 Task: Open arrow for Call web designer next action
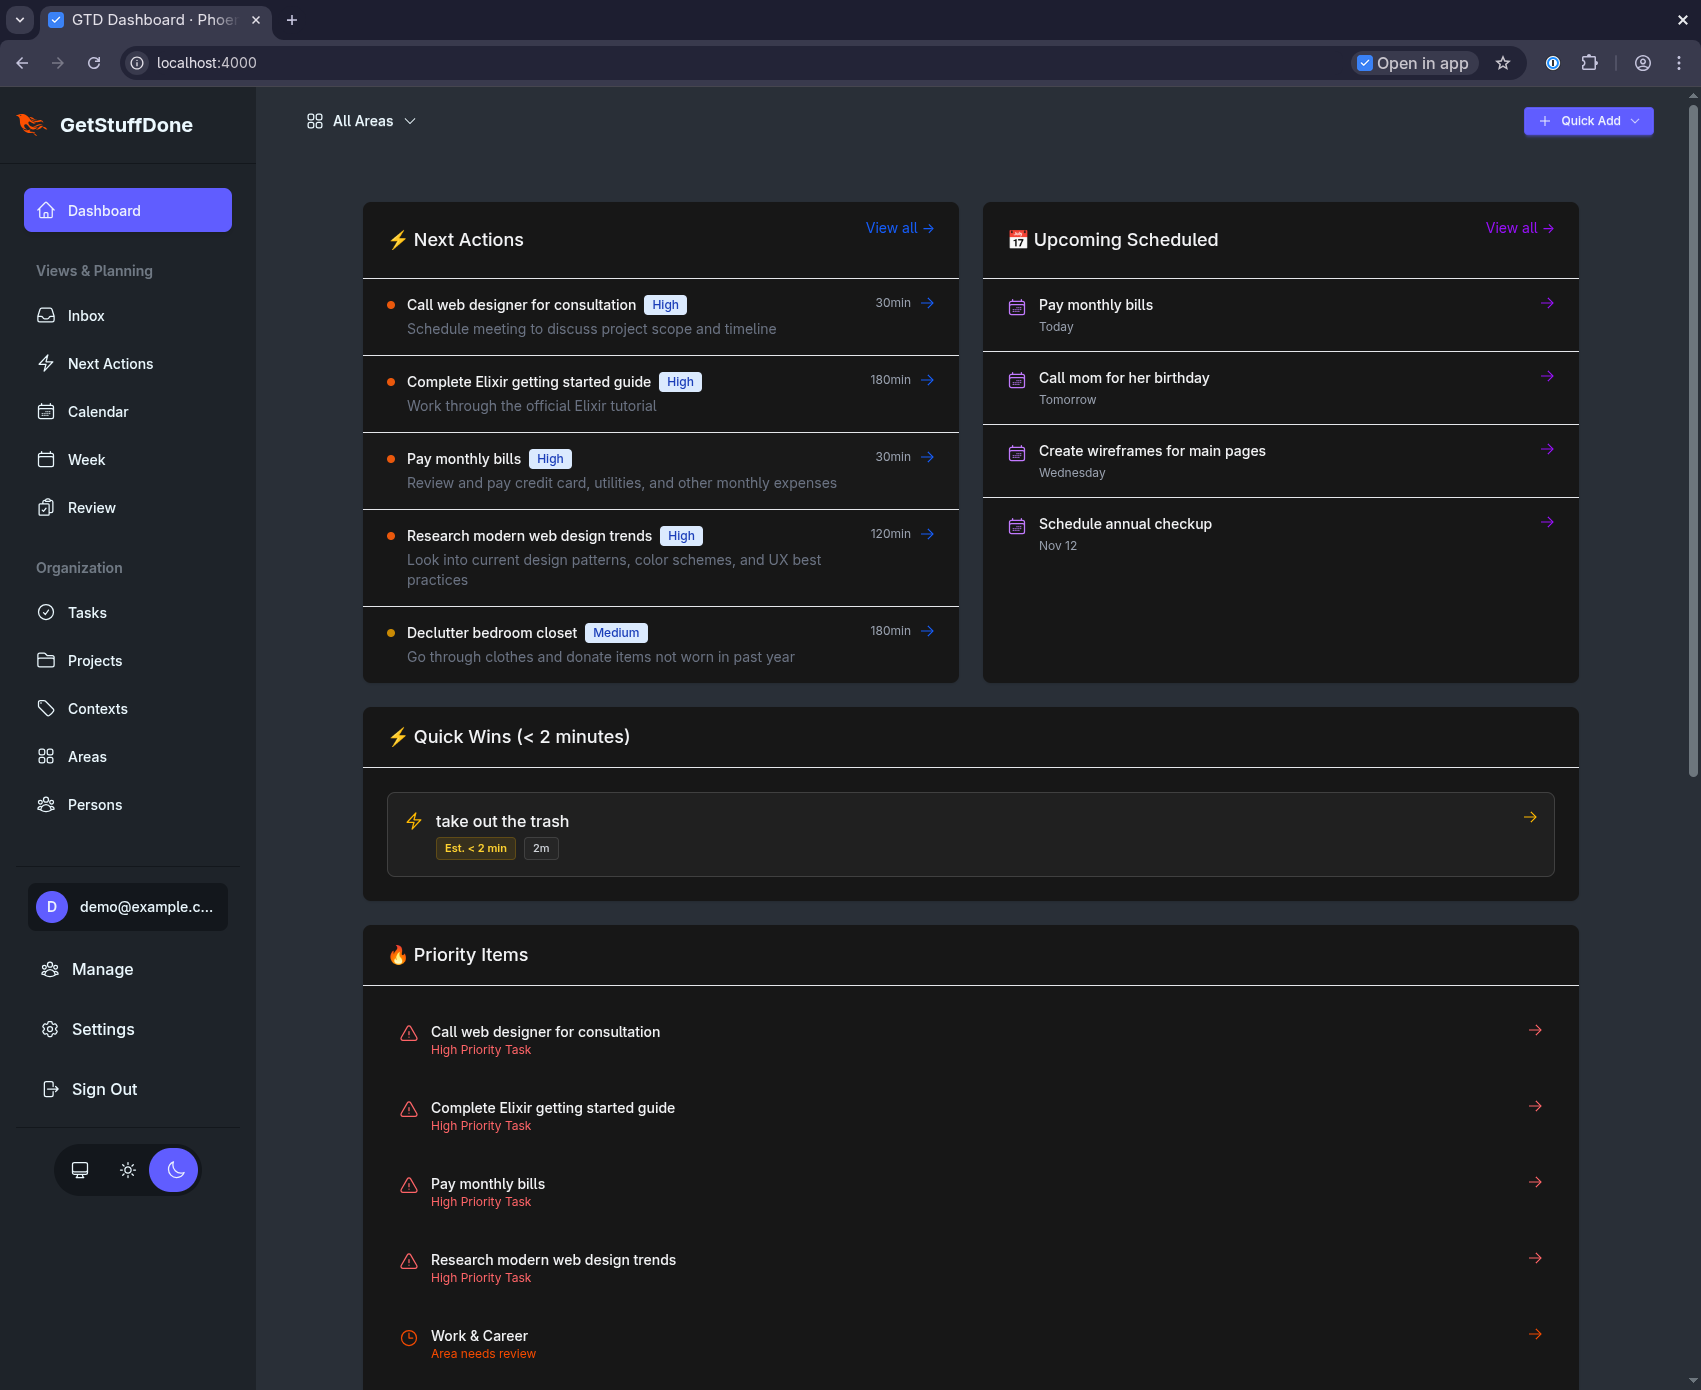click(x=928, y=303)
